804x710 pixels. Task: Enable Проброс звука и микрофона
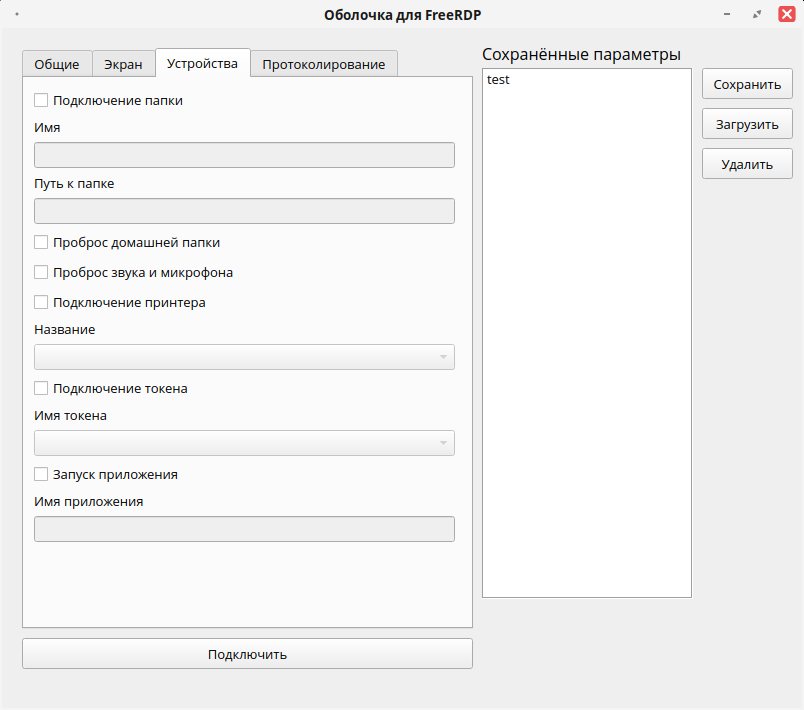(41, 272)
